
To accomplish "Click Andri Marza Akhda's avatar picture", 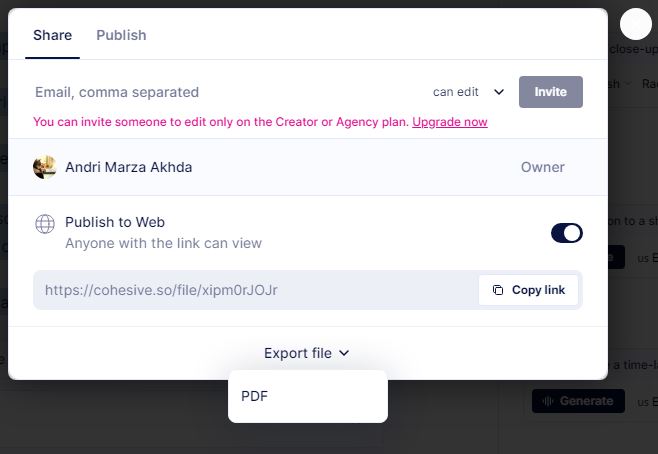I will click(x=44, y=167).
